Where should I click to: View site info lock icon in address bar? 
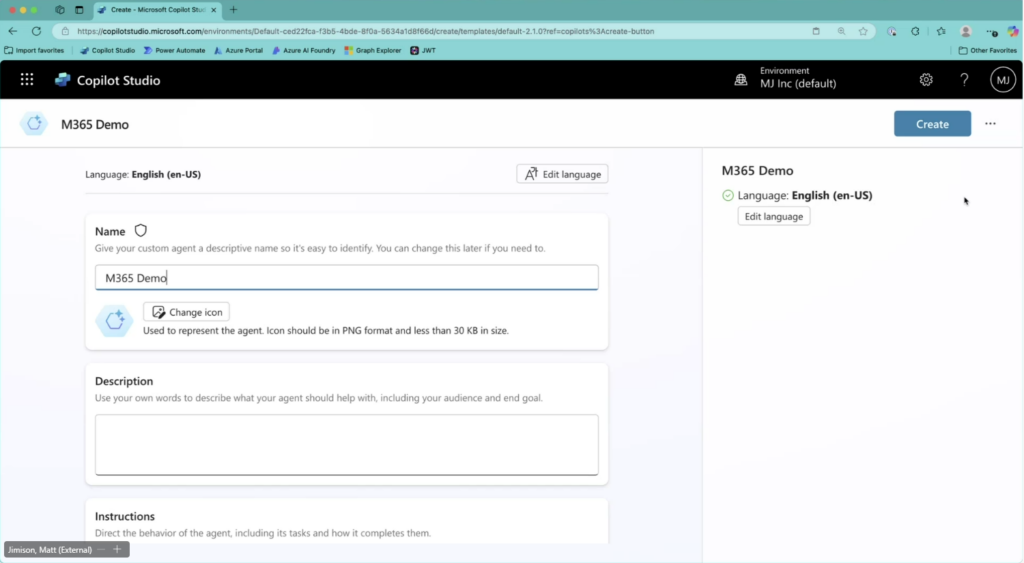pos(65,31)
